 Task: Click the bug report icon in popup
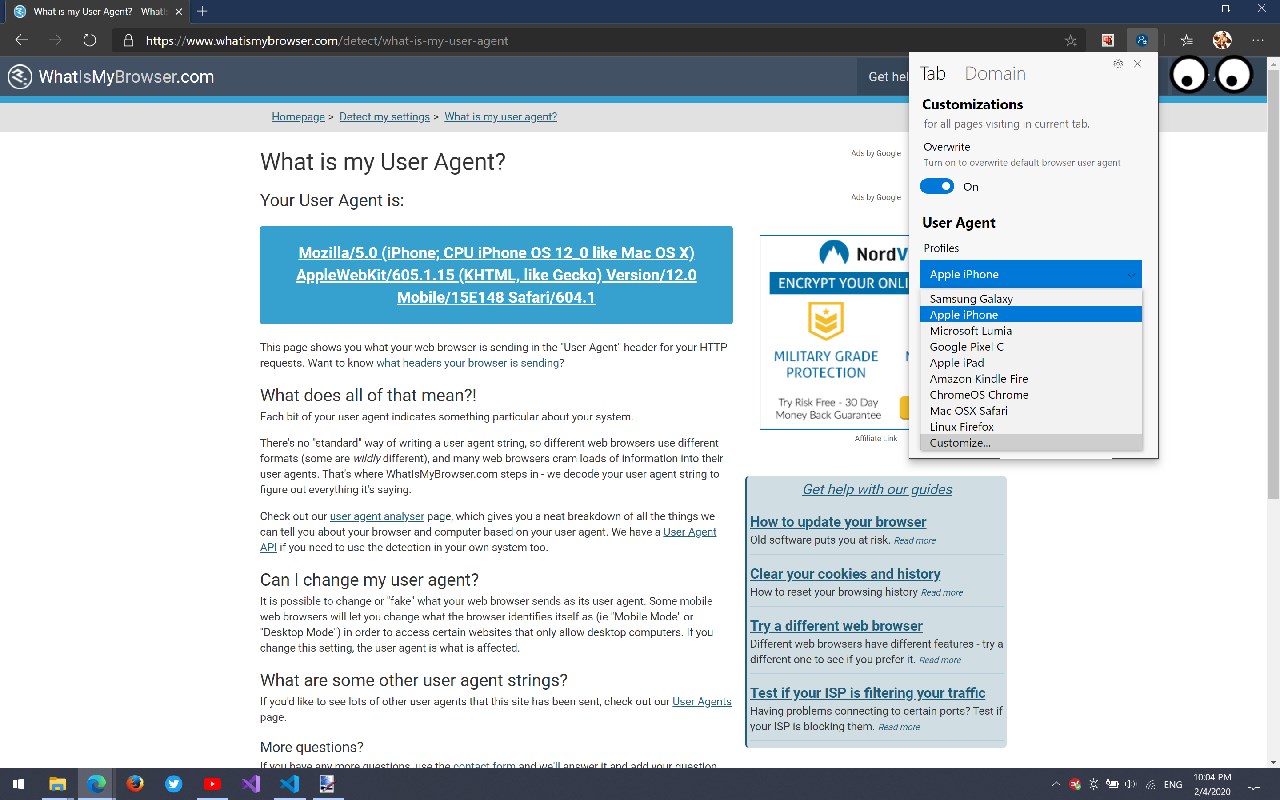[x=1118, y=63]
